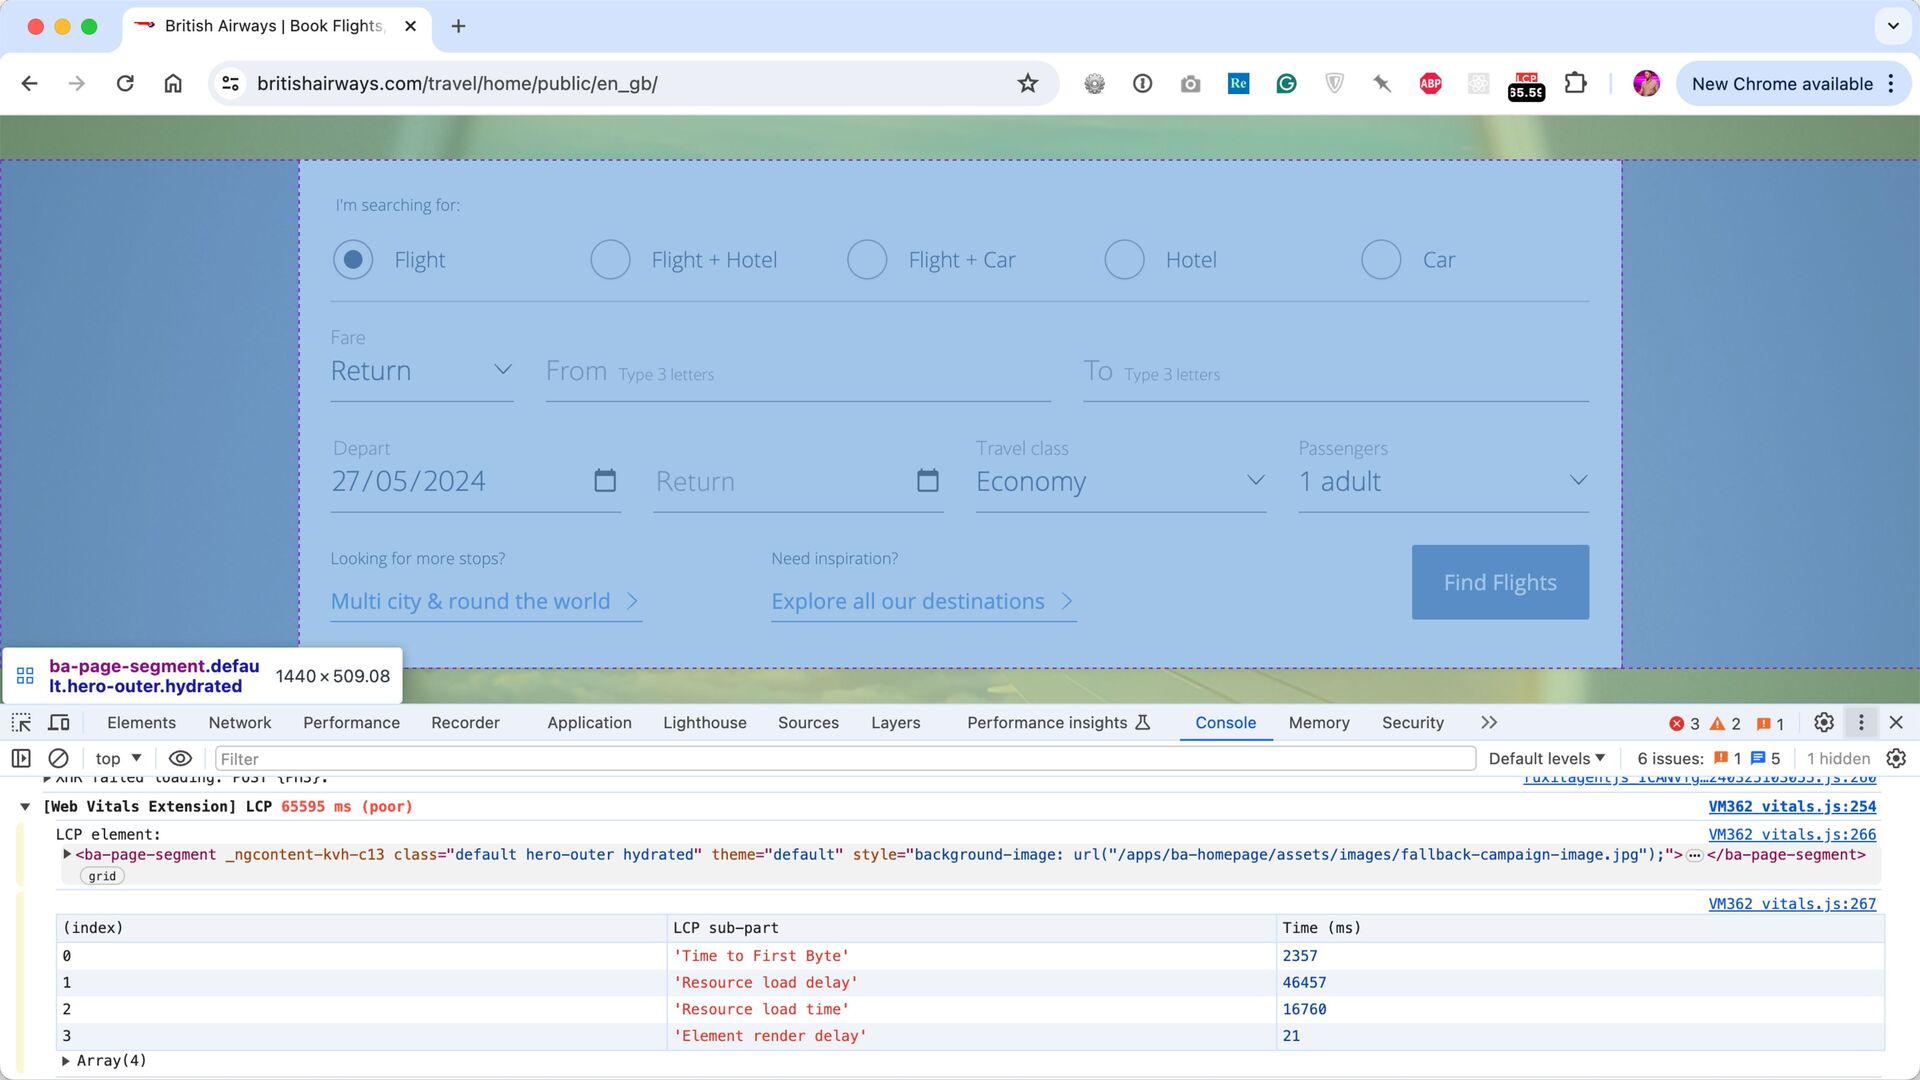Click the errors count badge showing 3
Image resolution: width=1920 pixels, height=1080 pixels.
click(1685, 723)
